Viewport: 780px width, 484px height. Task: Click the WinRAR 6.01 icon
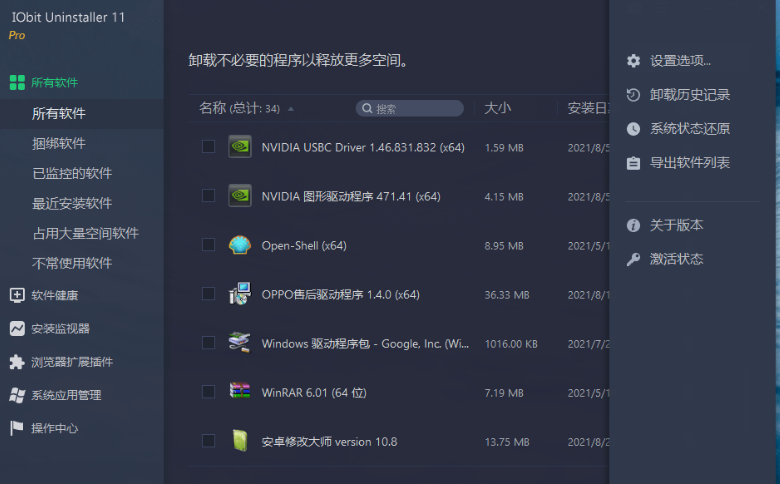(239, 391)
